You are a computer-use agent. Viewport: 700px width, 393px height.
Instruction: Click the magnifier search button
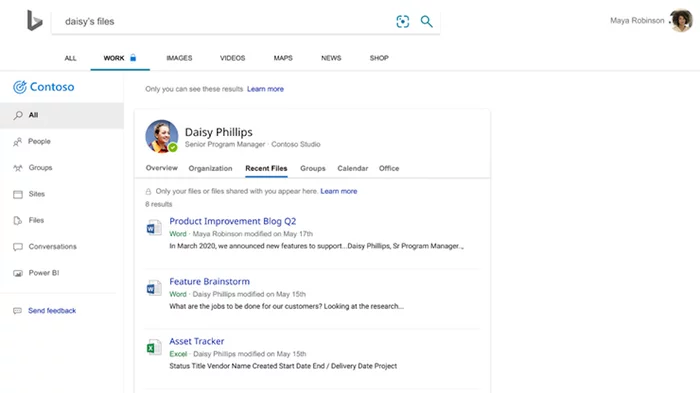click(x=426, y=21)
